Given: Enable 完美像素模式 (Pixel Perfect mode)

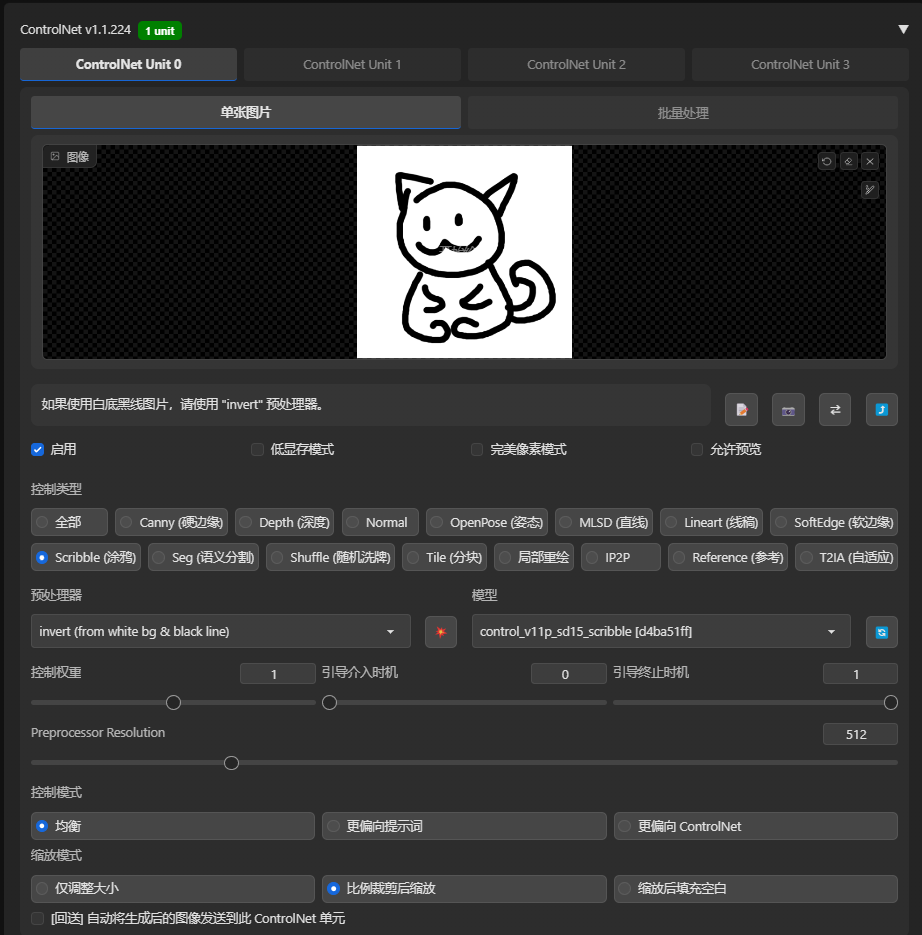Looking at the screenshot, I should click(x=477, y=450).
